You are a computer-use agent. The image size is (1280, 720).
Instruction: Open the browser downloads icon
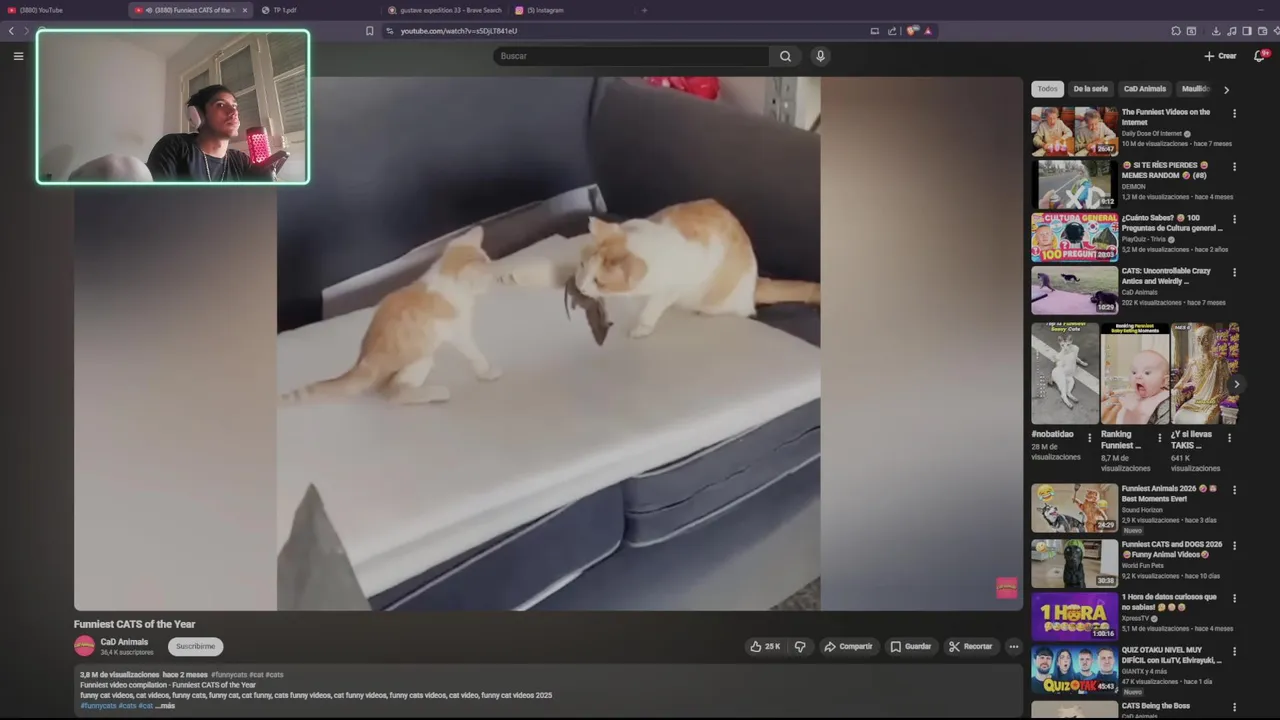point(1216,31)
